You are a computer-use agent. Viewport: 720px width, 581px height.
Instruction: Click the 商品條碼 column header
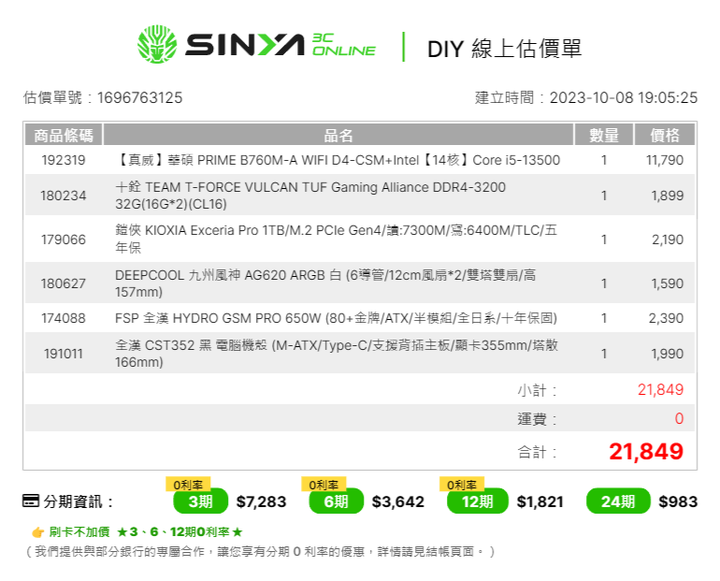[63, 135]
